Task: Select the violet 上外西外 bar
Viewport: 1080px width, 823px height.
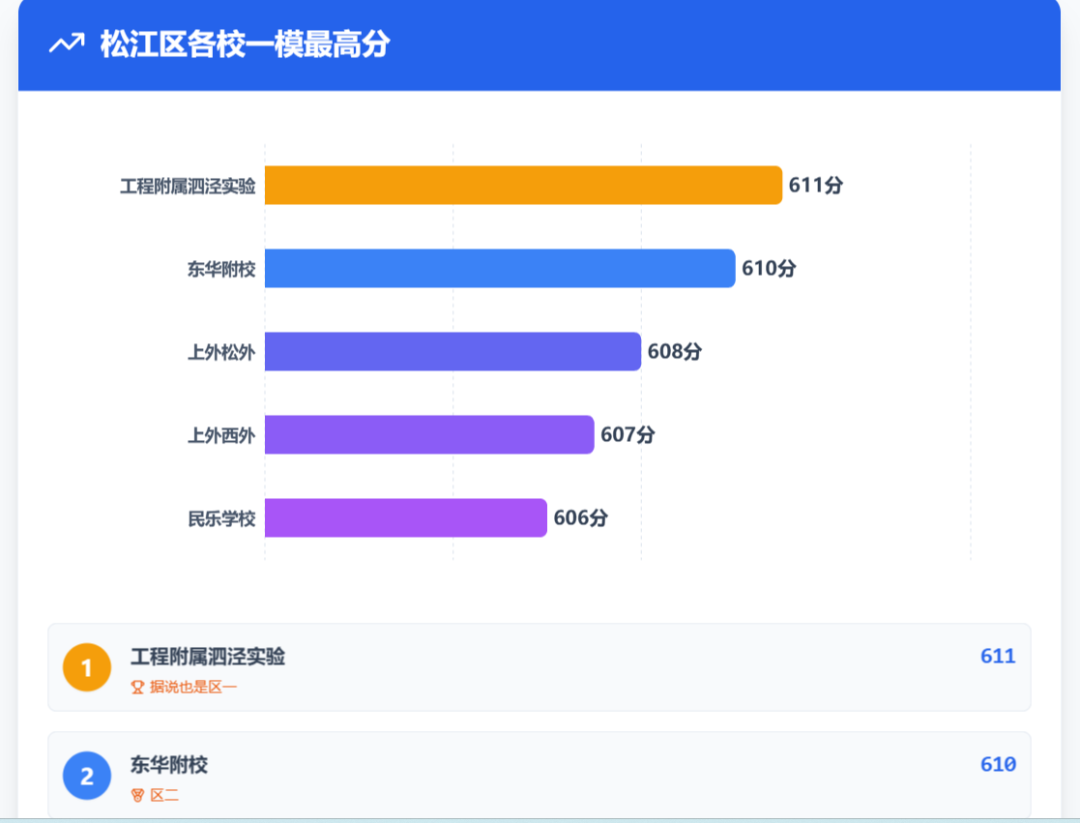Action: (429, 435)
